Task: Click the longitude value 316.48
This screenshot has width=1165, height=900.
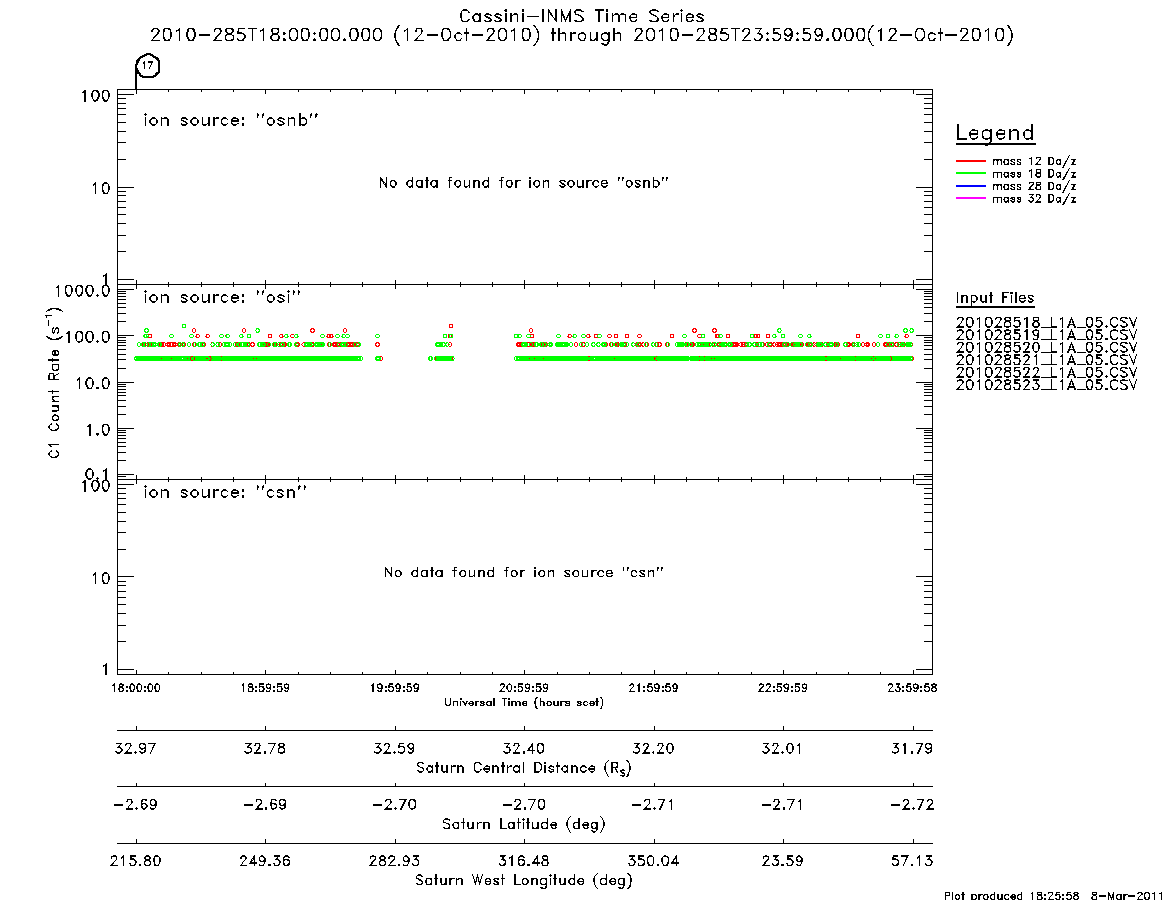Action: click(x=524, y=861)
